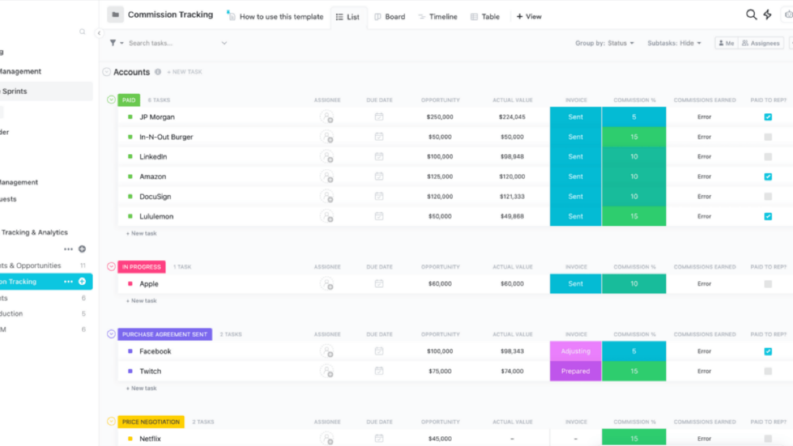Collapse the PRICE NEGOTIATION group
The height and width of the screenshot is (446, 793).
coord(111,421)
